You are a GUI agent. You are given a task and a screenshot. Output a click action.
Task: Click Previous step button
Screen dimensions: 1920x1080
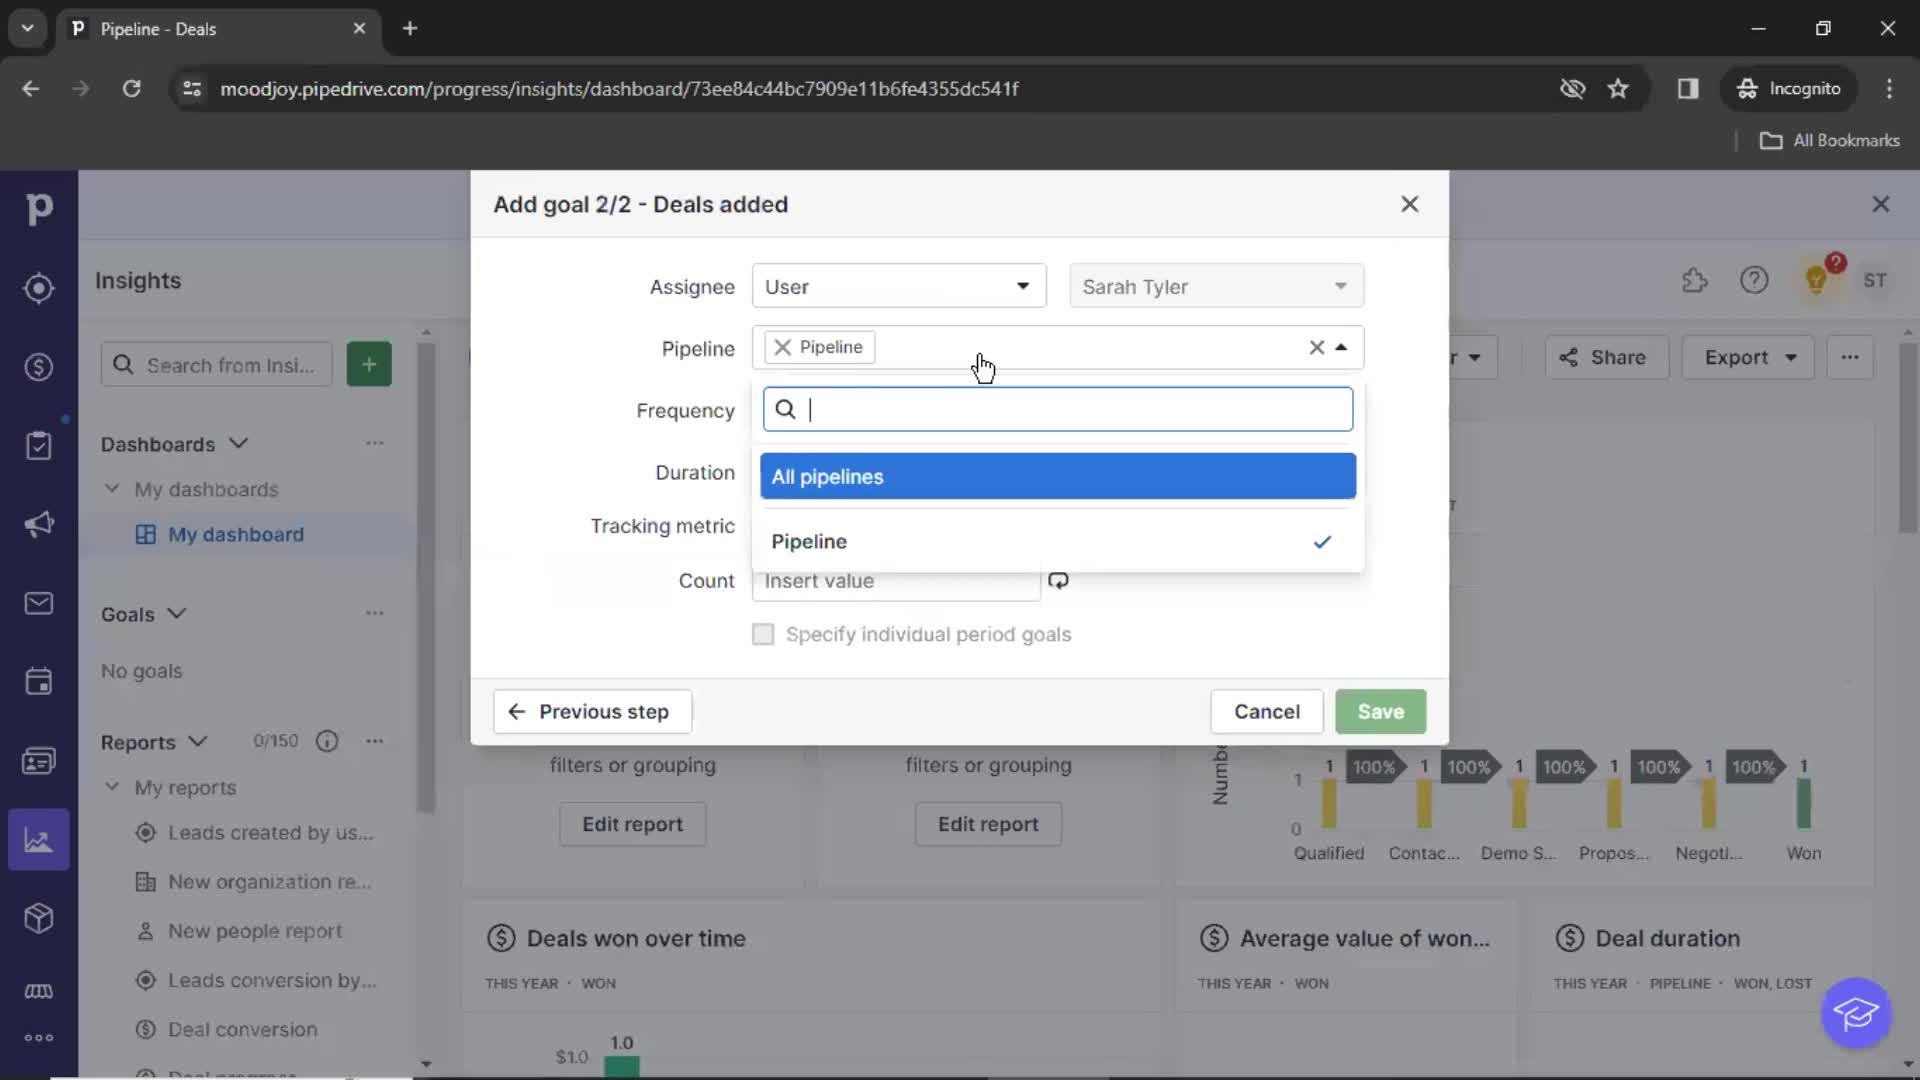pyautogui.click(x=591, y=712)
